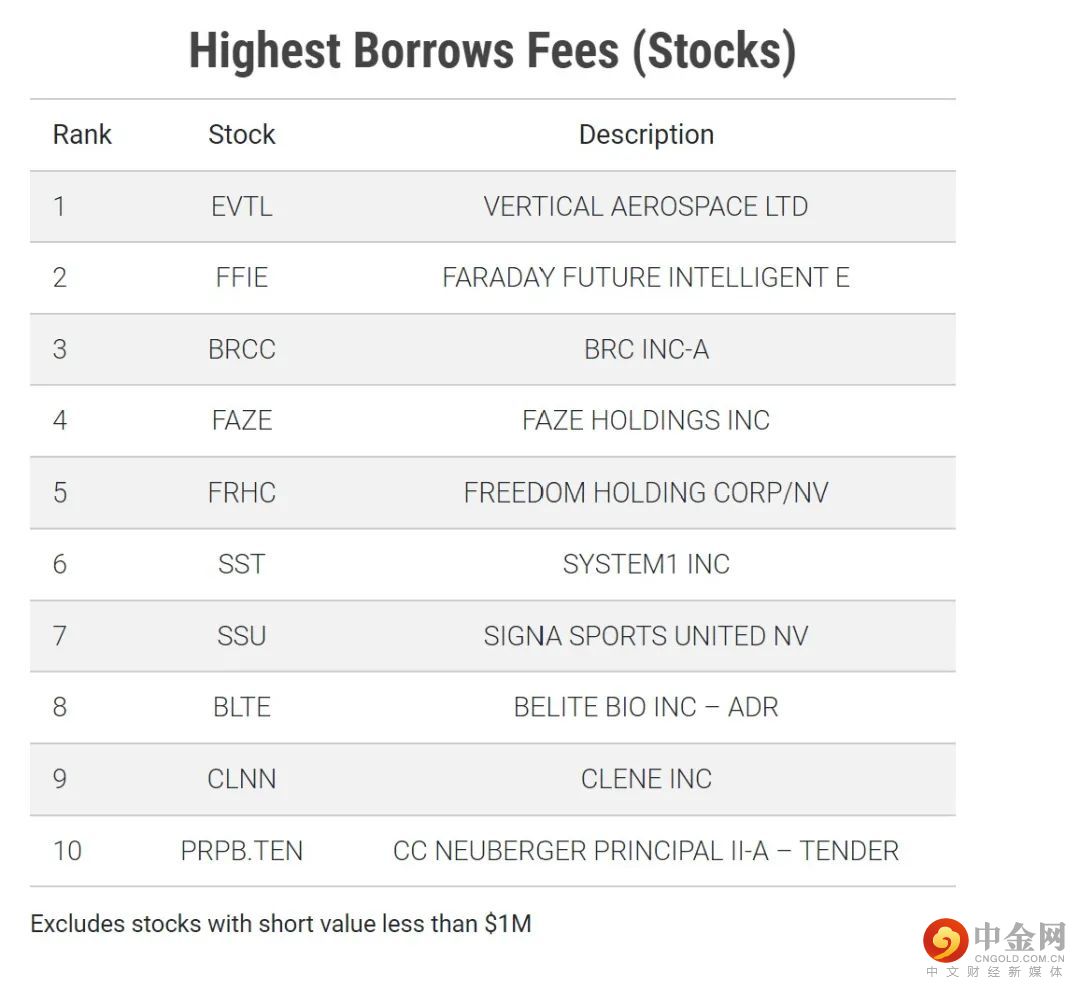The height and width of the screenshot is (990, 1080).
Task: Click the Highest Borrows Fees title
Action: [492, 50]
